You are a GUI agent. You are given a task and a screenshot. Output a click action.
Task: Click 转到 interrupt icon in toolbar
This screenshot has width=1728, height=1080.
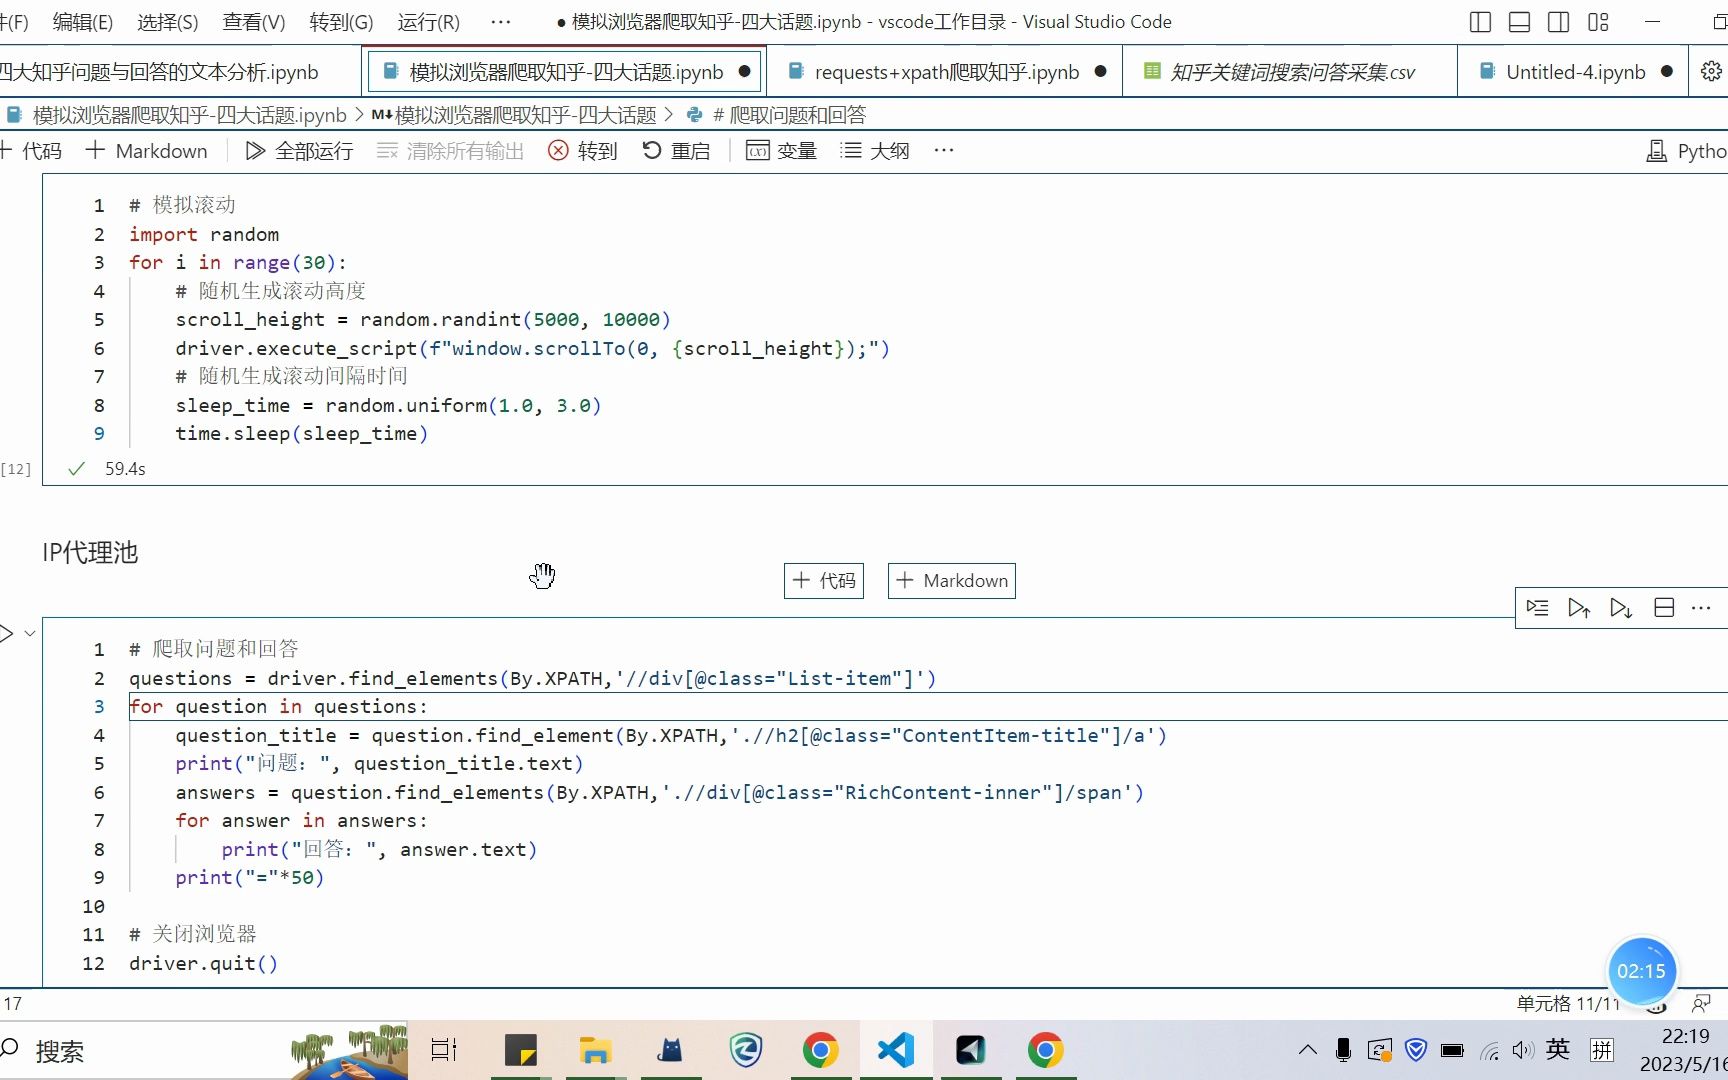coord(558,151)
